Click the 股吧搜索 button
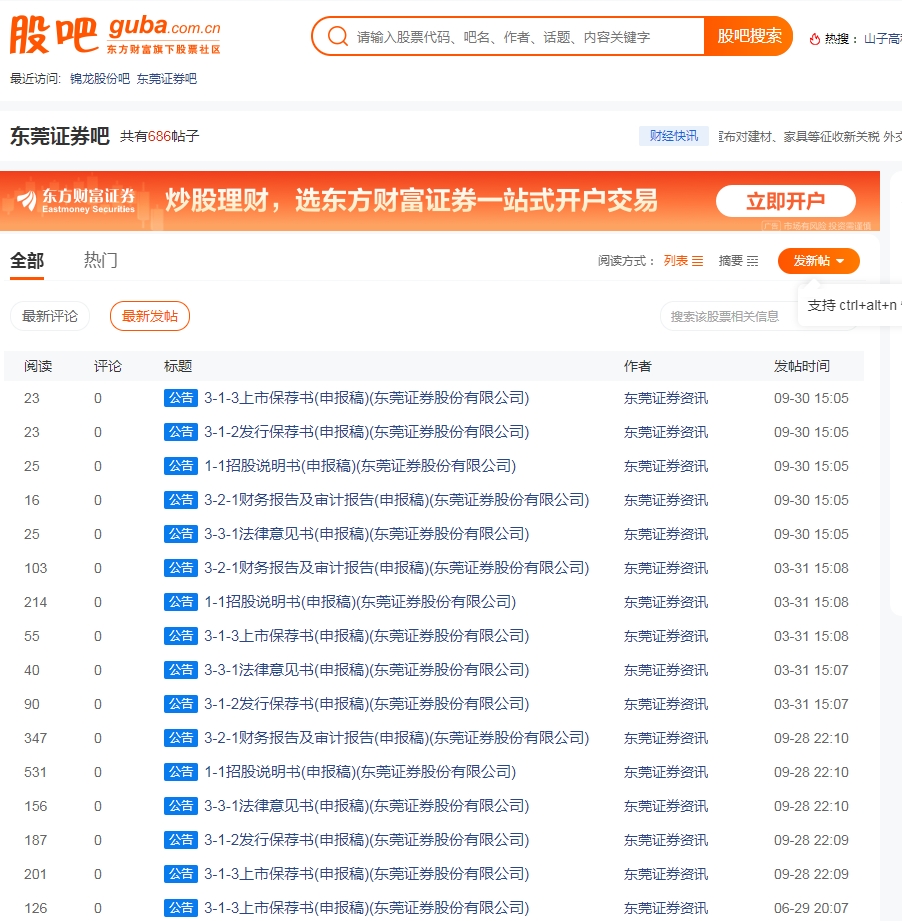The image size is (902, 921). [x=749, y=36]
